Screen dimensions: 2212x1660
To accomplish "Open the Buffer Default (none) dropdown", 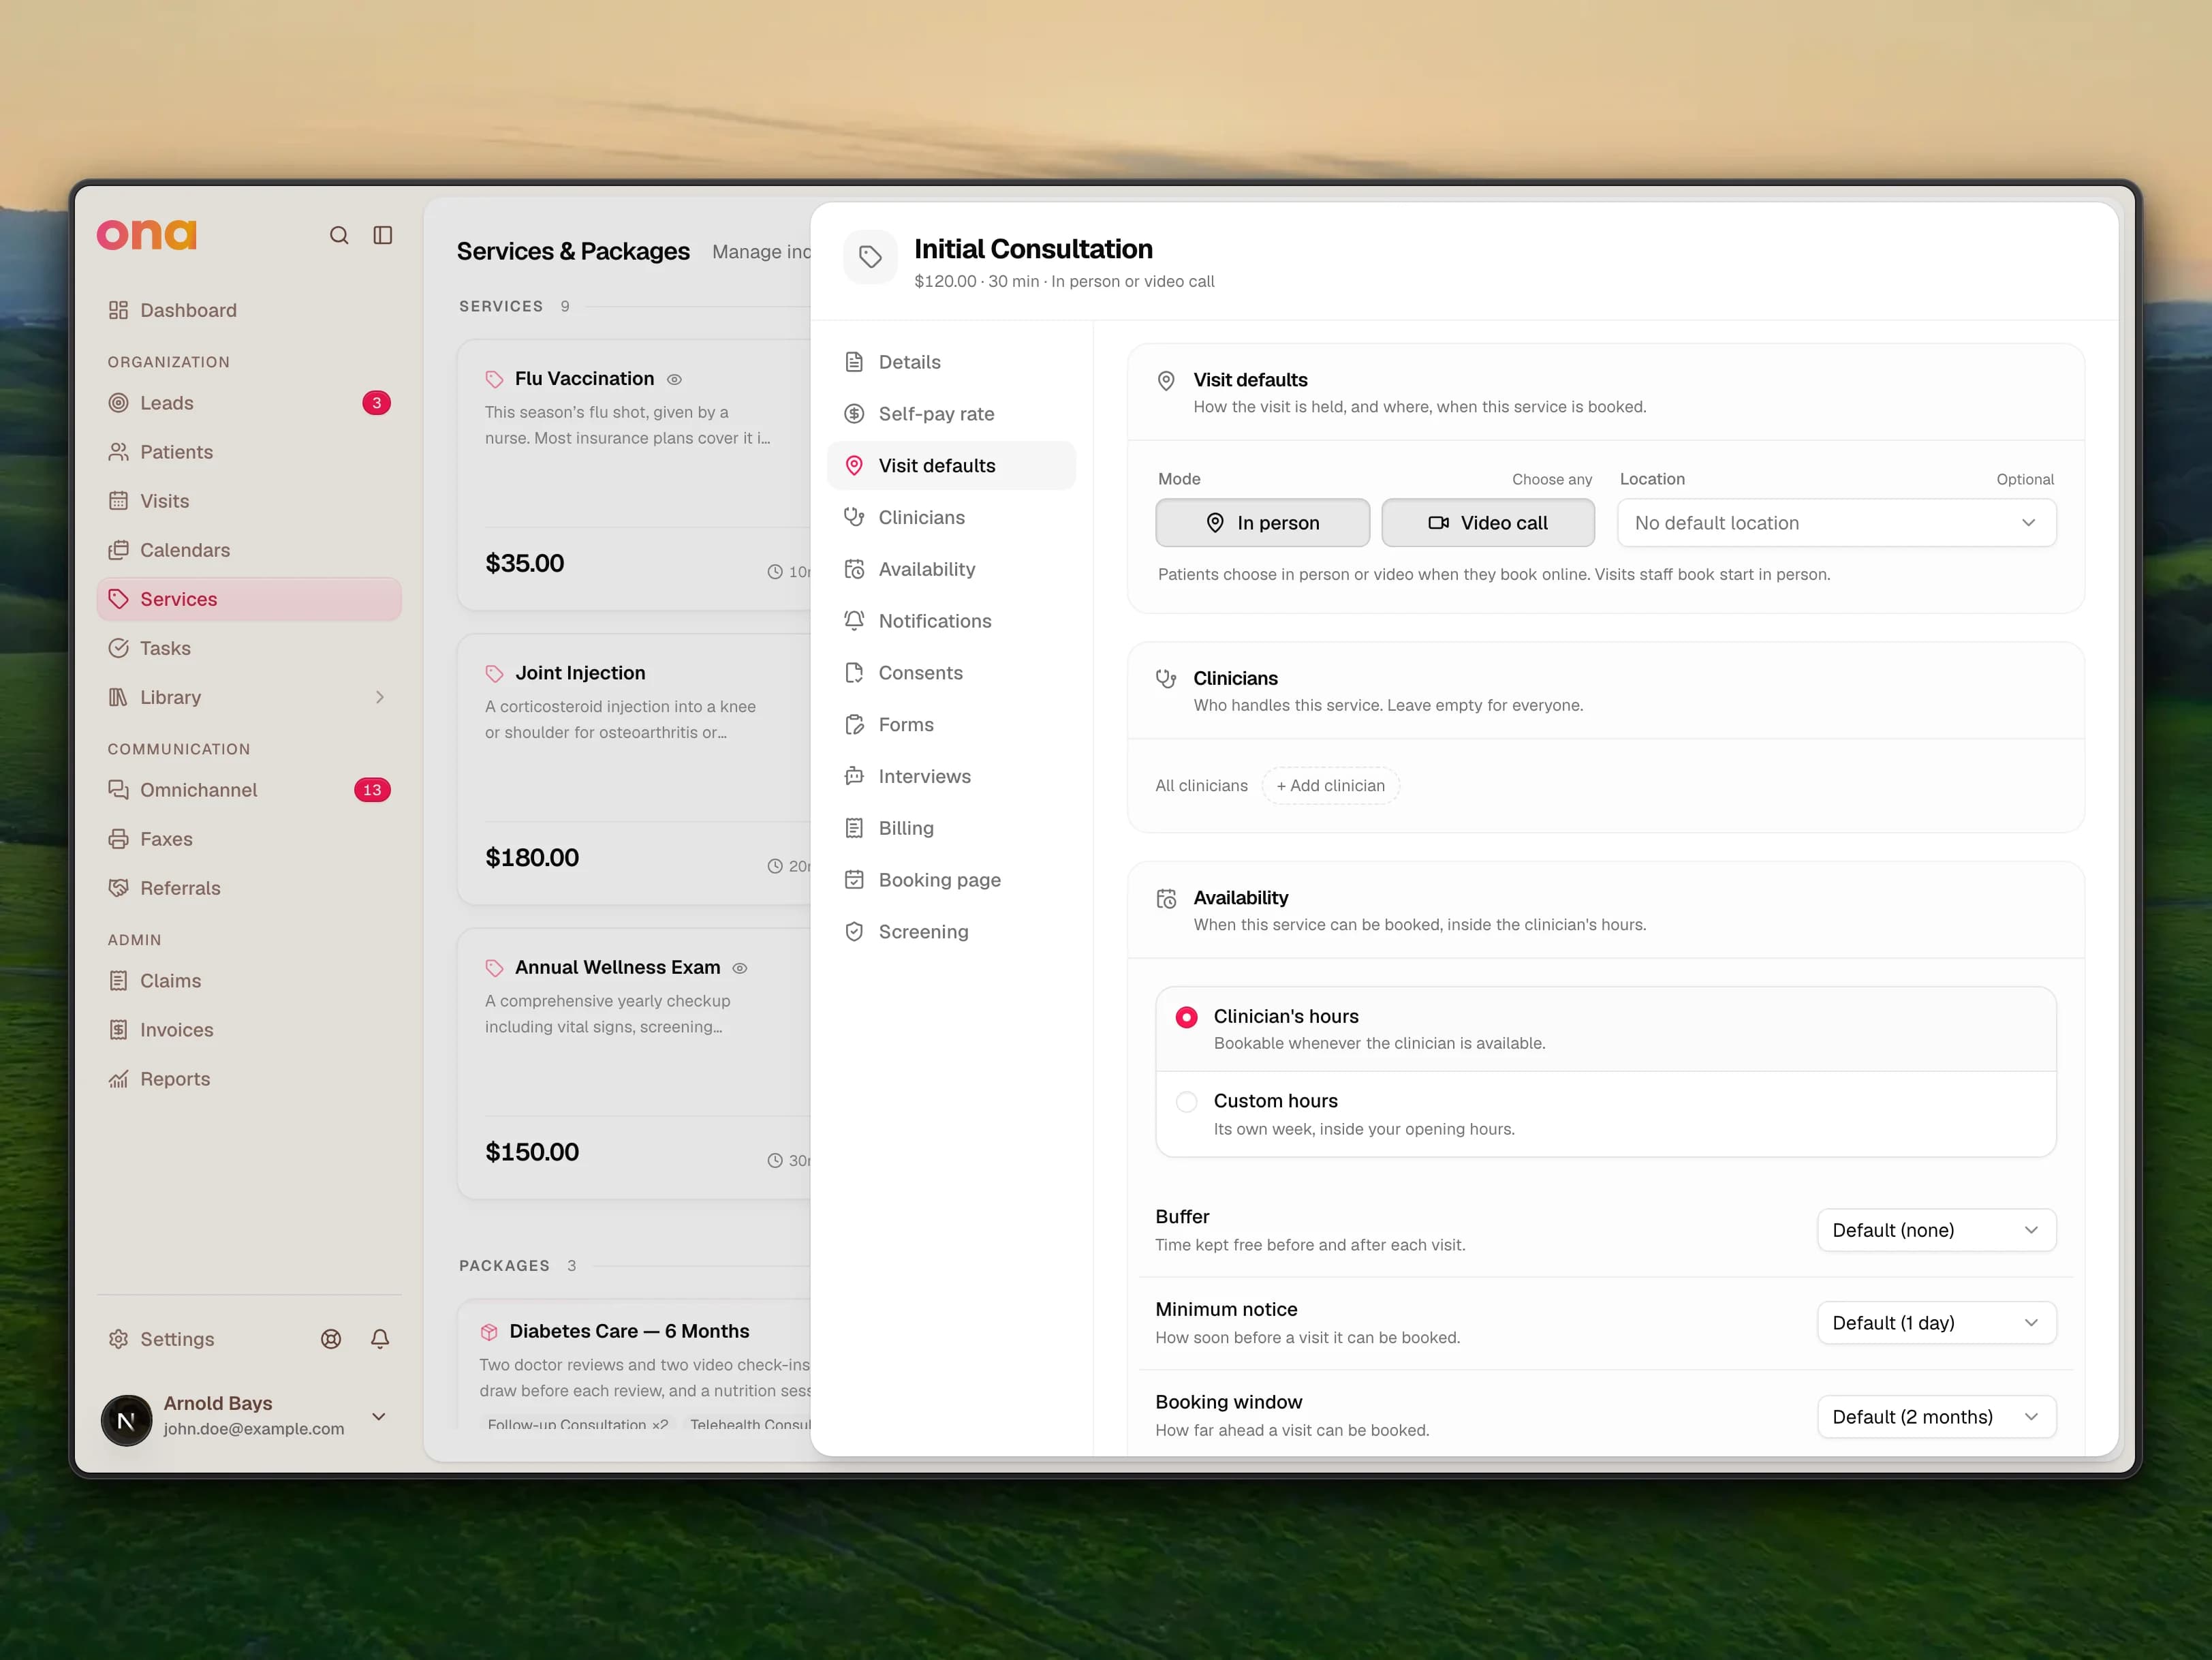I will coord(1936,1230).
